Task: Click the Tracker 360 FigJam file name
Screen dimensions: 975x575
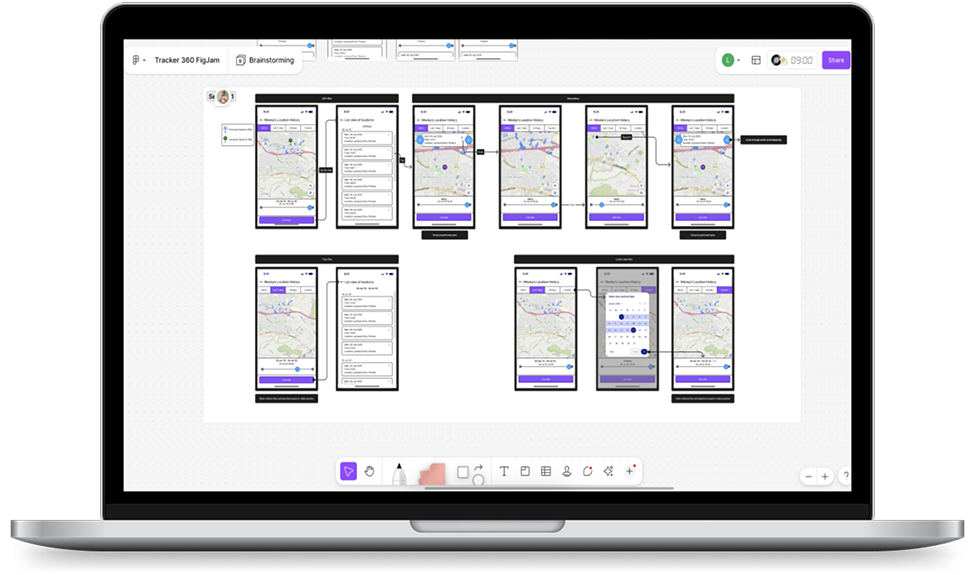Action: click(187, 60)
